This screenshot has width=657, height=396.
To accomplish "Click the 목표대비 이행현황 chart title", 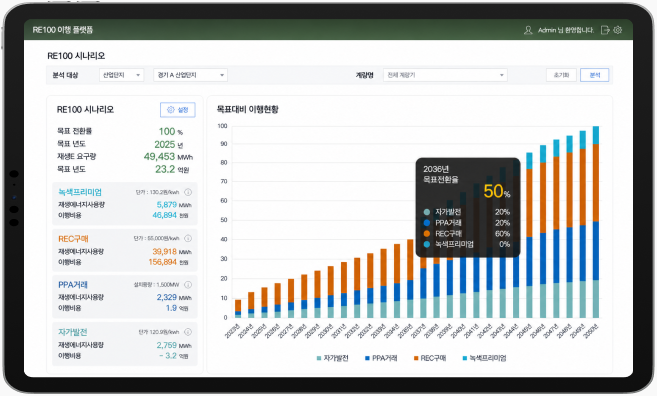I will pos(247,109).
